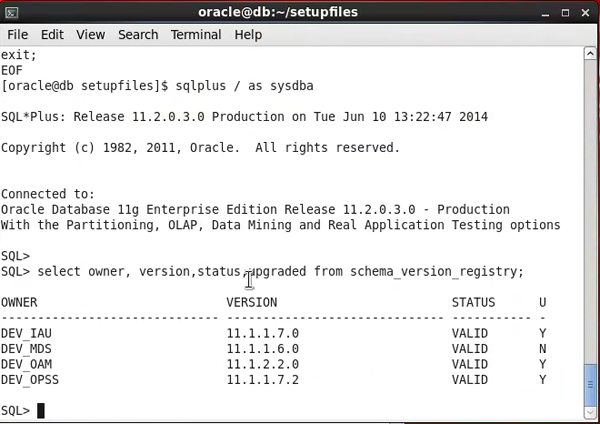Click the Copyright (c) 1982, 2011 line

point(200,148)
